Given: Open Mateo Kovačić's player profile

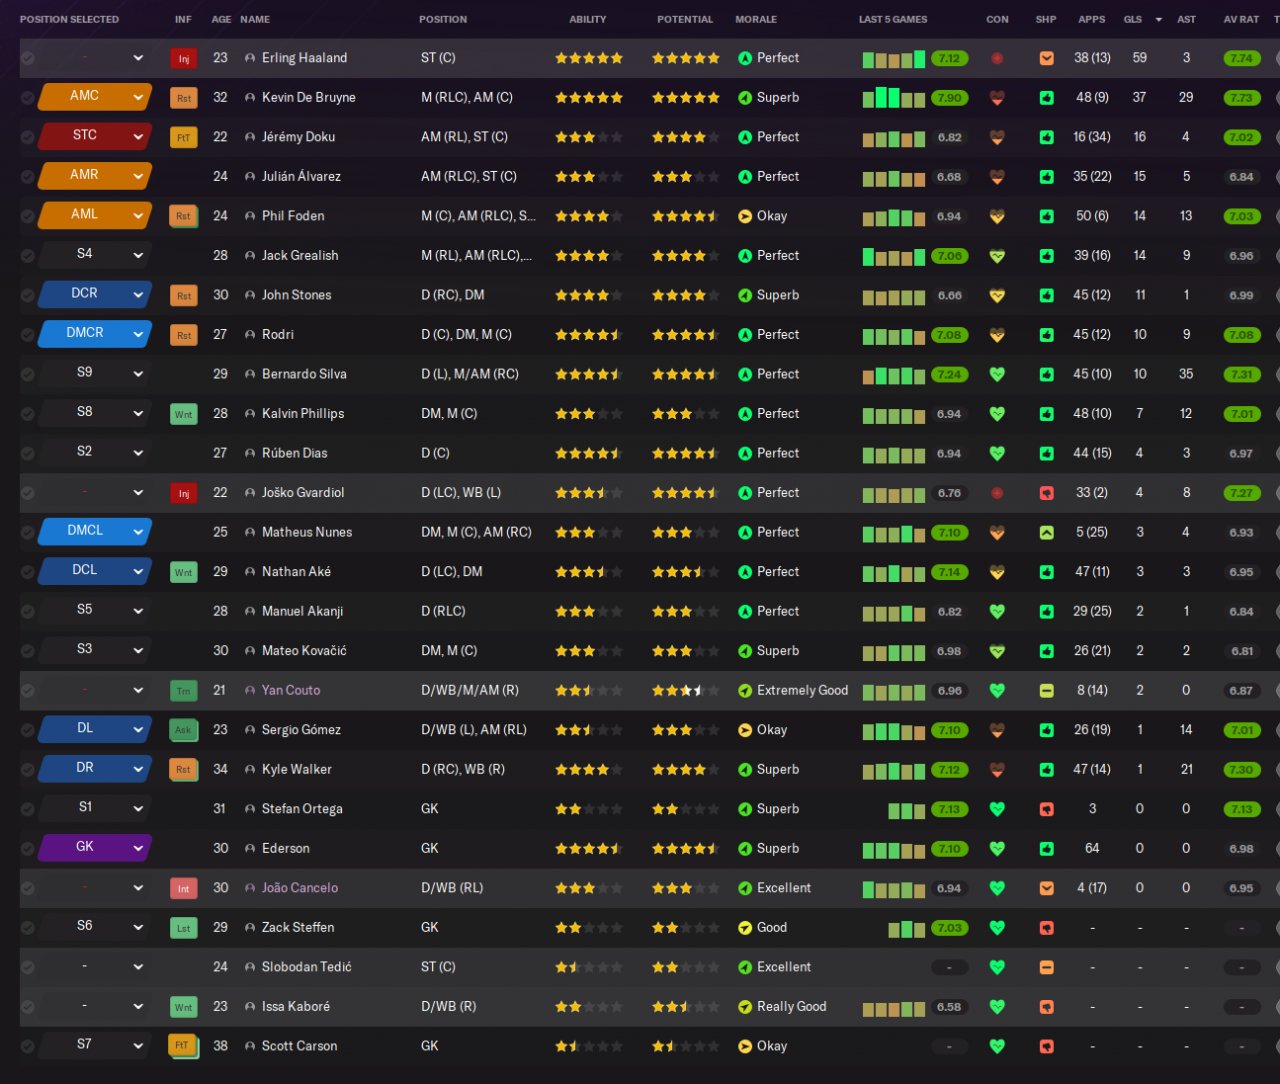Looking at the screenshot, I should 304,651.
